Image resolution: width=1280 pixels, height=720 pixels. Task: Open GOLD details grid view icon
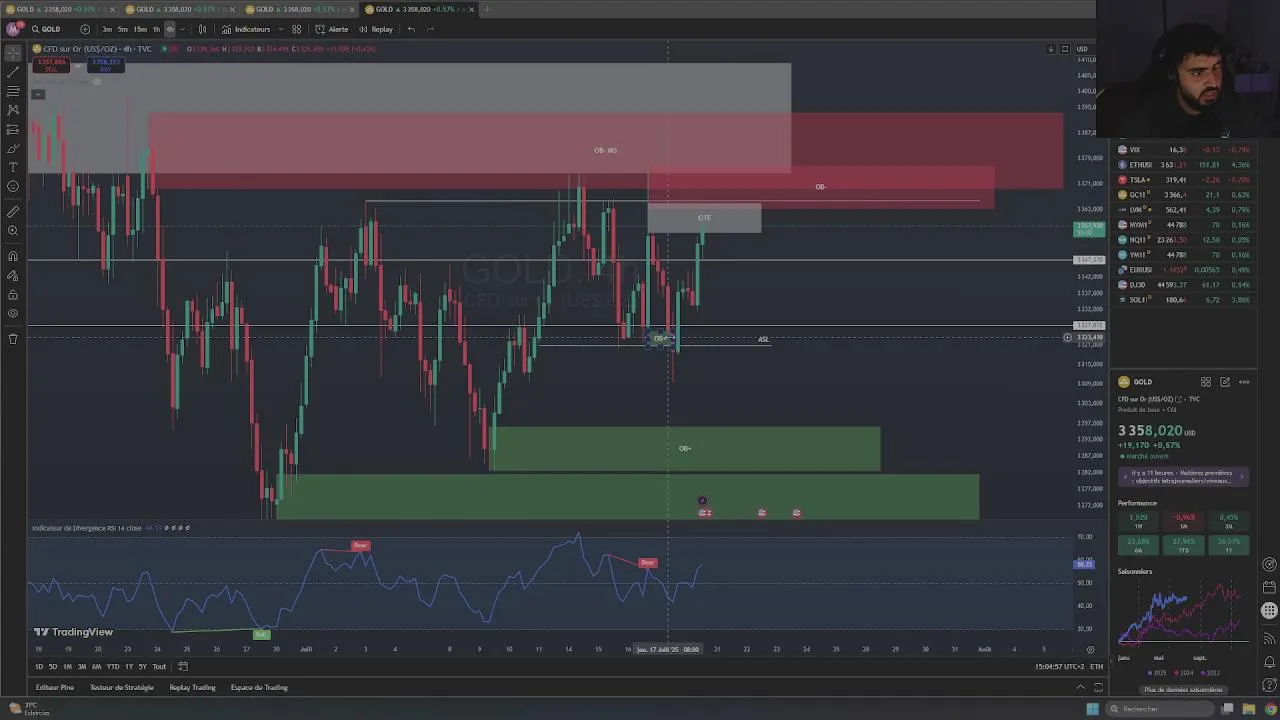1206,382
